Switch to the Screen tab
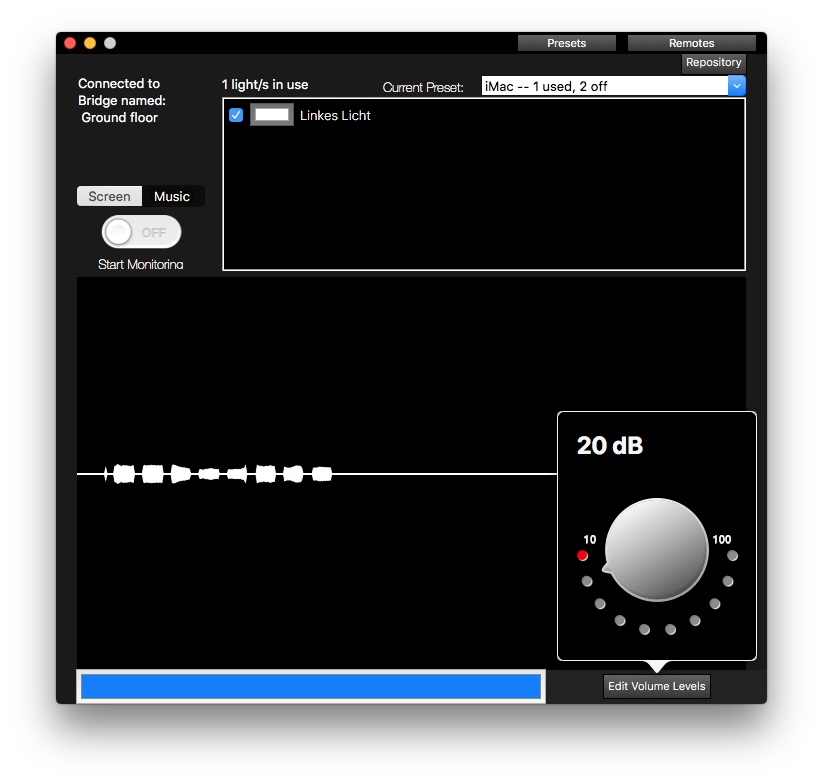Image resolution: width=823 pixels, height=784 pixels. pos(109,196)
